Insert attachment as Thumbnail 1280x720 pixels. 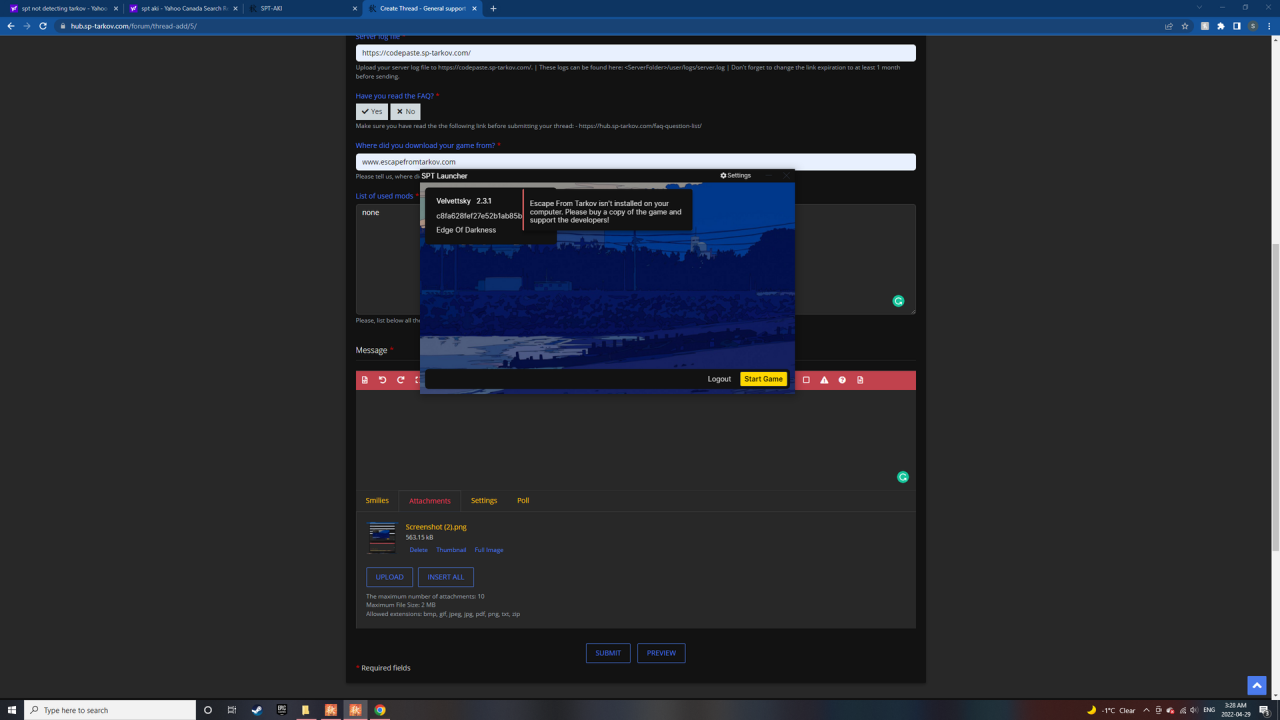click(x=451, y=550)
